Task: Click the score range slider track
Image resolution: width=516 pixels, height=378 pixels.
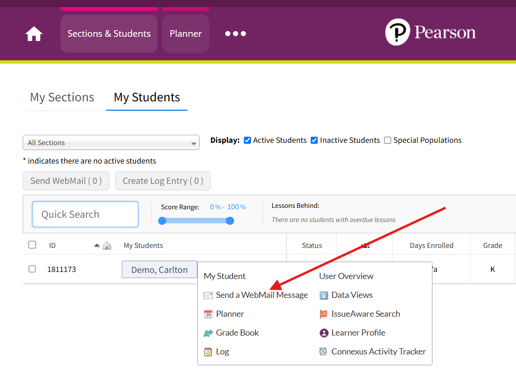Action: (196, 221)
